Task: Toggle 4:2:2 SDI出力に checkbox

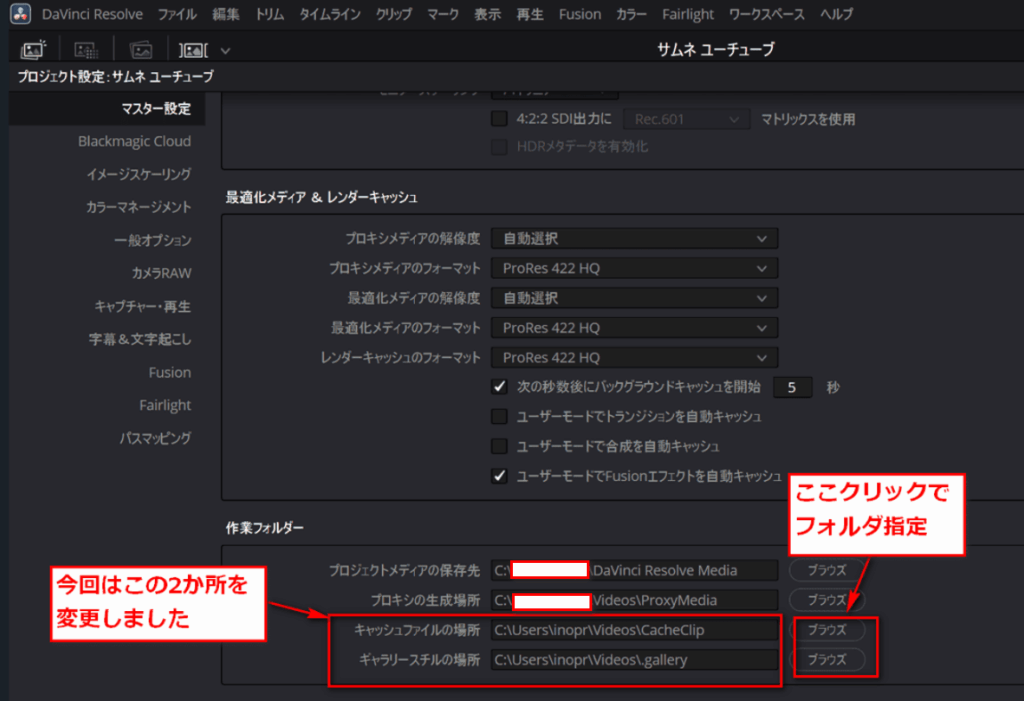Action: [x=499, y=119]
